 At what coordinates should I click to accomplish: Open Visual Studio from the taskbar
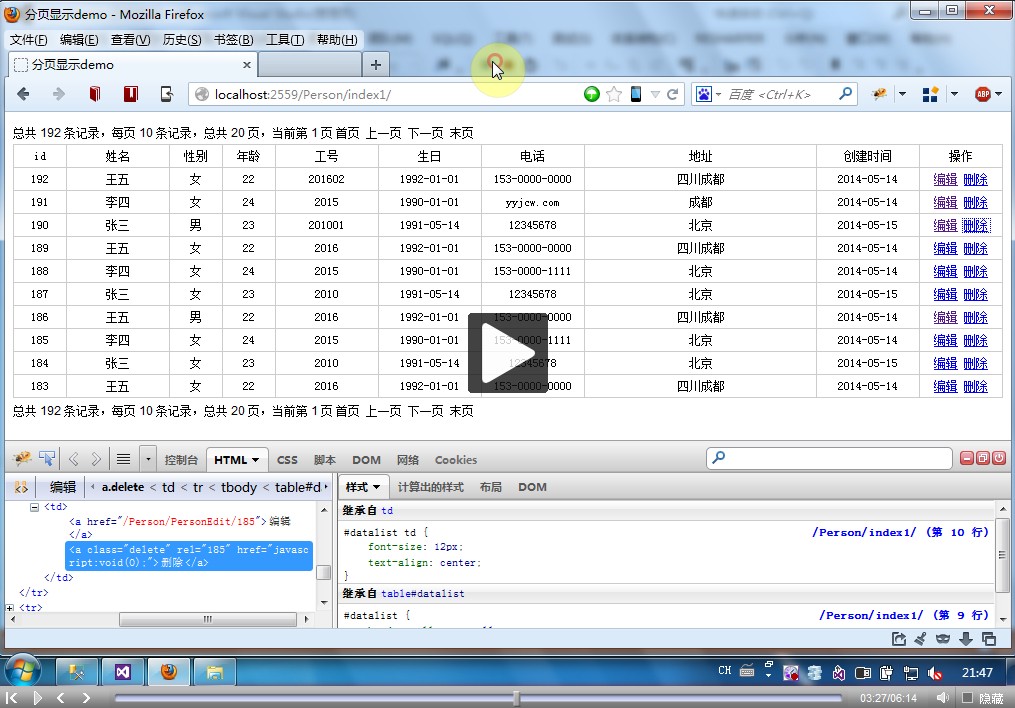(x=124, y=672)
